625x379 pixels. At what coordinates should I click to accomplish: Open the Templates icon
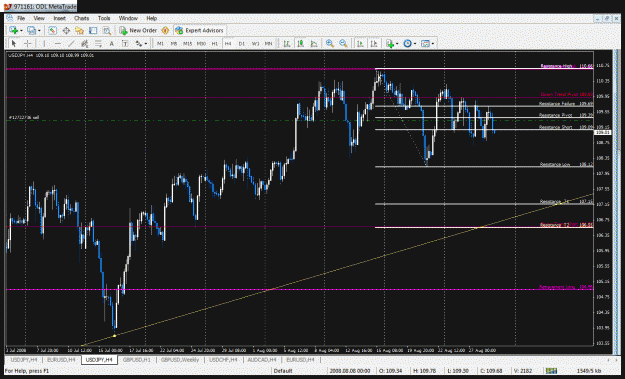click(x=425, y=43)
